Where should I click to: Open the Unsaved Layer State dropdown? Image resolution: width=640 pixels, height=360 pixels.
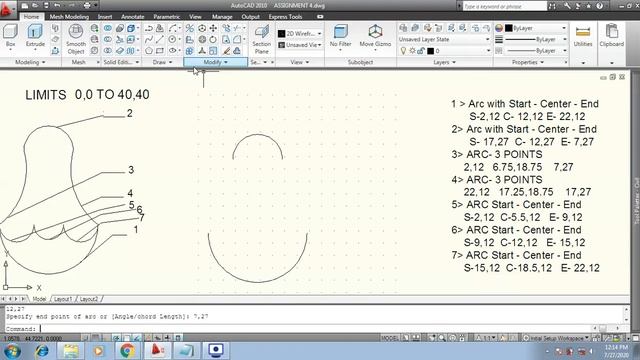tap(444, 40)
